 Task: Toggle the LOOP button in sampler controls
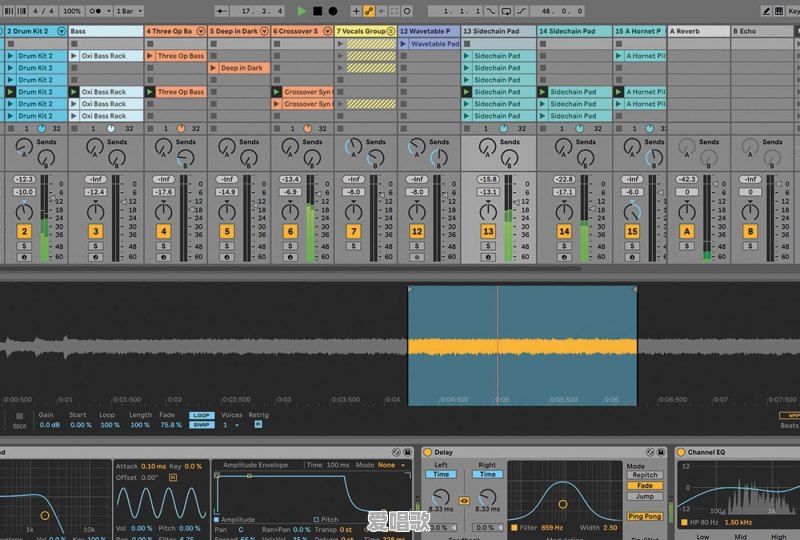tap(202, 415)
